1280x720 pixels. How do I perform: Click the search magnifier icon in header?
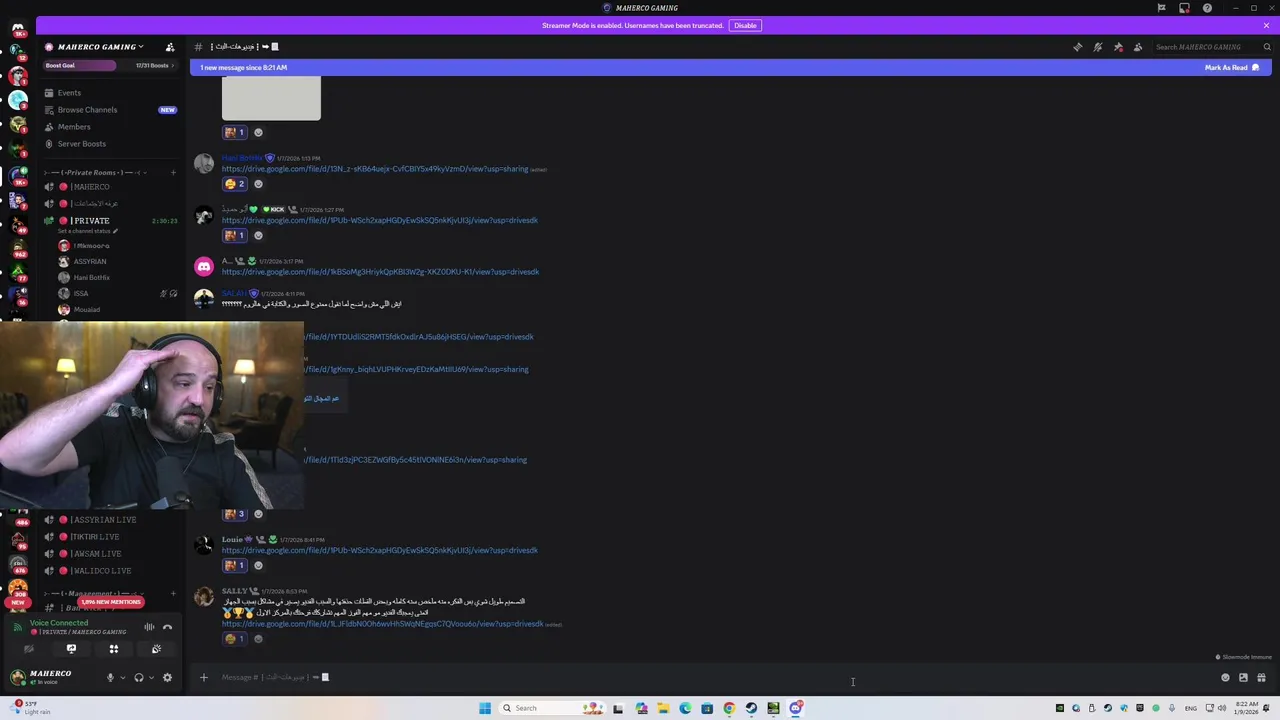click(x=1267, y=47)
